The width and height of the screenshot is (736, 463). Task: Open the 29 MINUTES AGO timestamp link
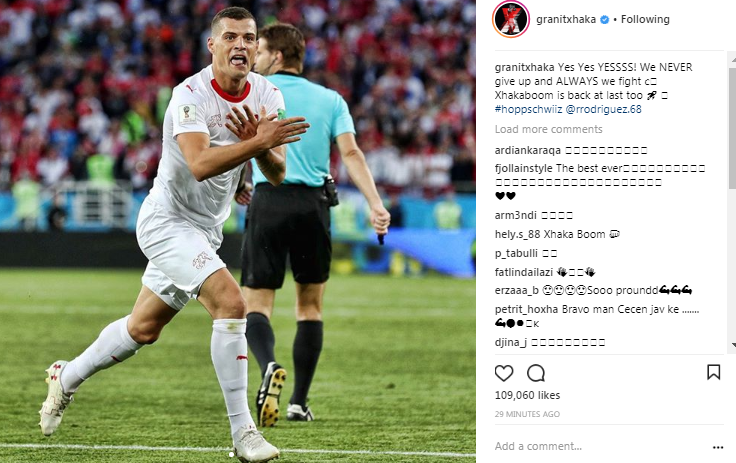pyautogui.click(x=527, y=414)
